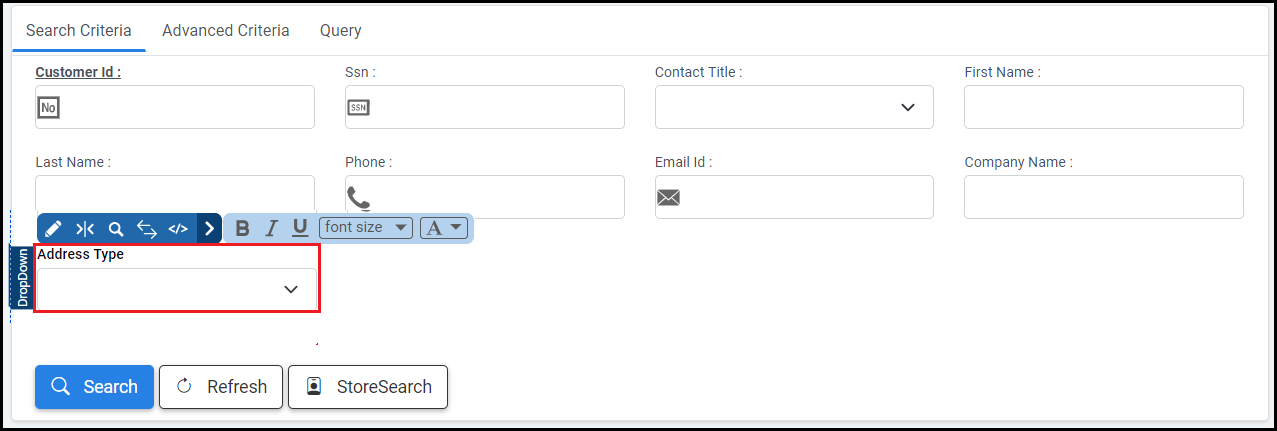Click the magnifier icon in blue toolbar
1277x431 pixels.
click(116, 229)
